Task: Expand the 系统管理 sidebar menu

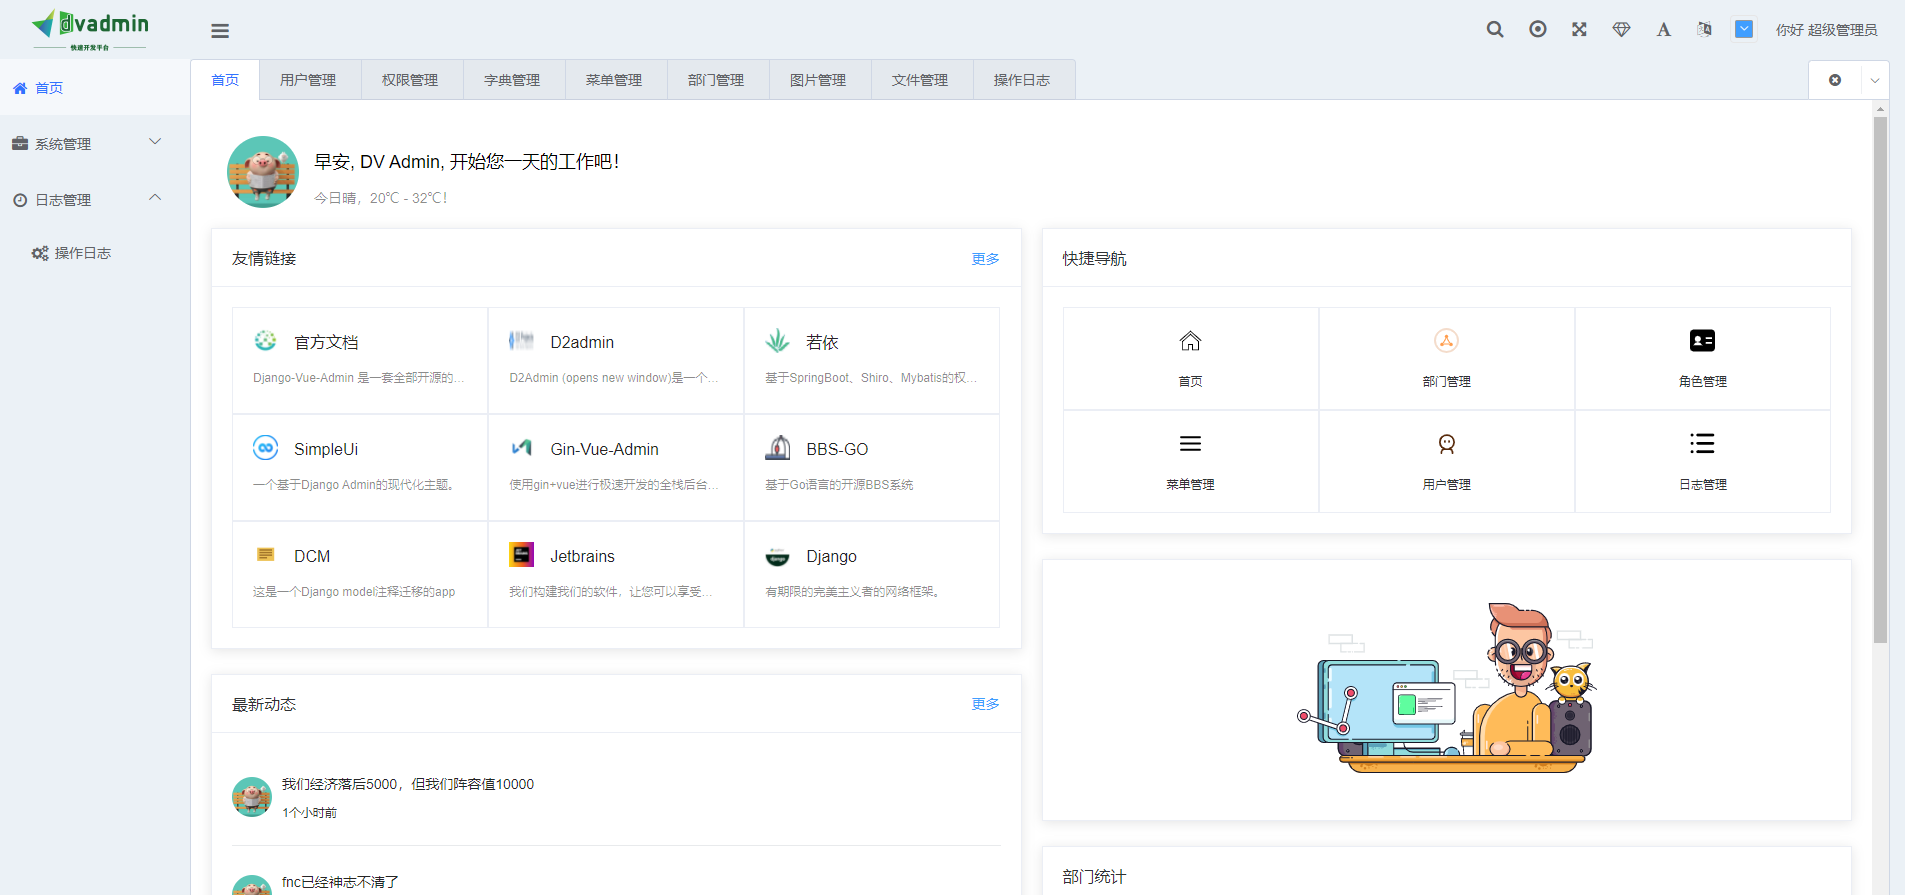Action: [95, 144]
